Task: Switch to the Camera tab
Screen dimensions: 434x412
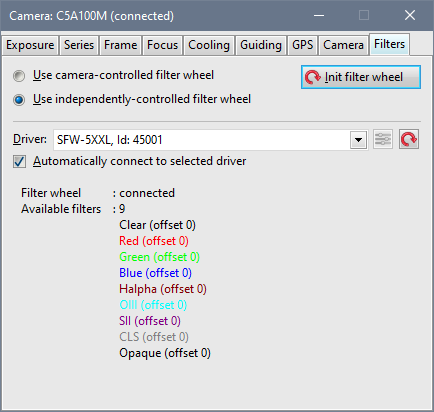Action: point(343,45)
